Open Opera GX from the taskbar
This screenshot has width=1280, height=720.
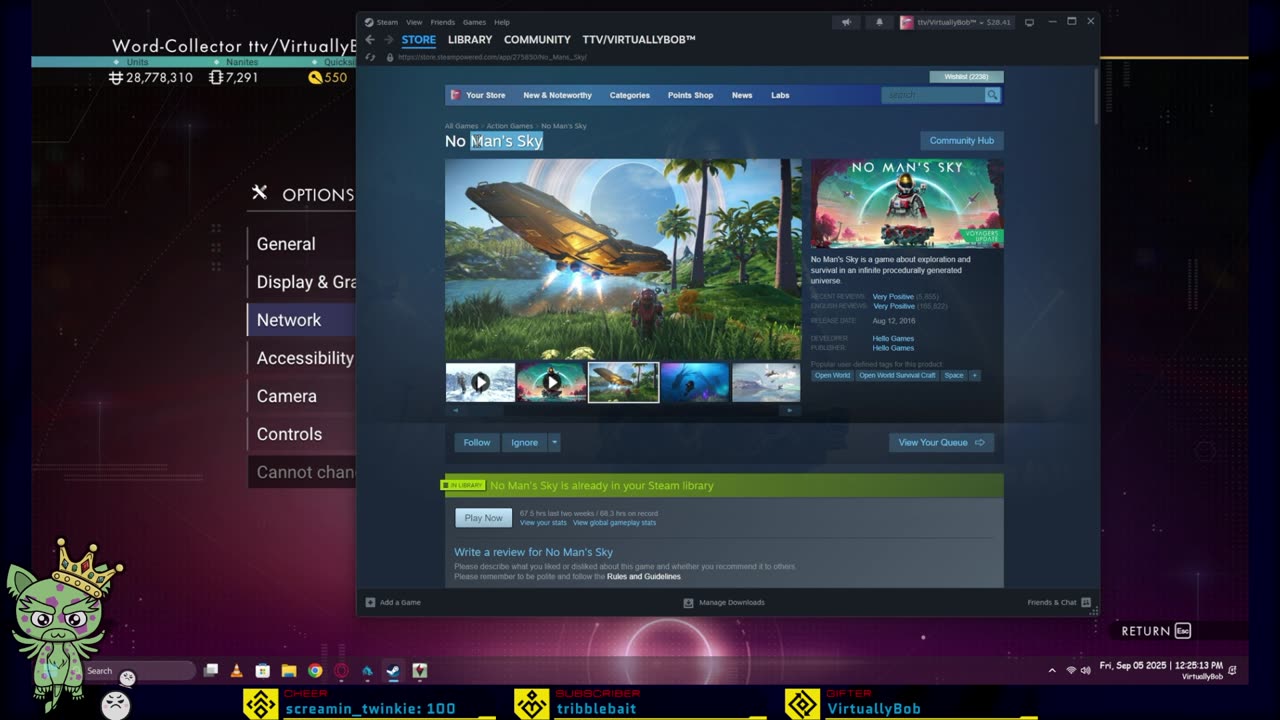click(341, 671)
